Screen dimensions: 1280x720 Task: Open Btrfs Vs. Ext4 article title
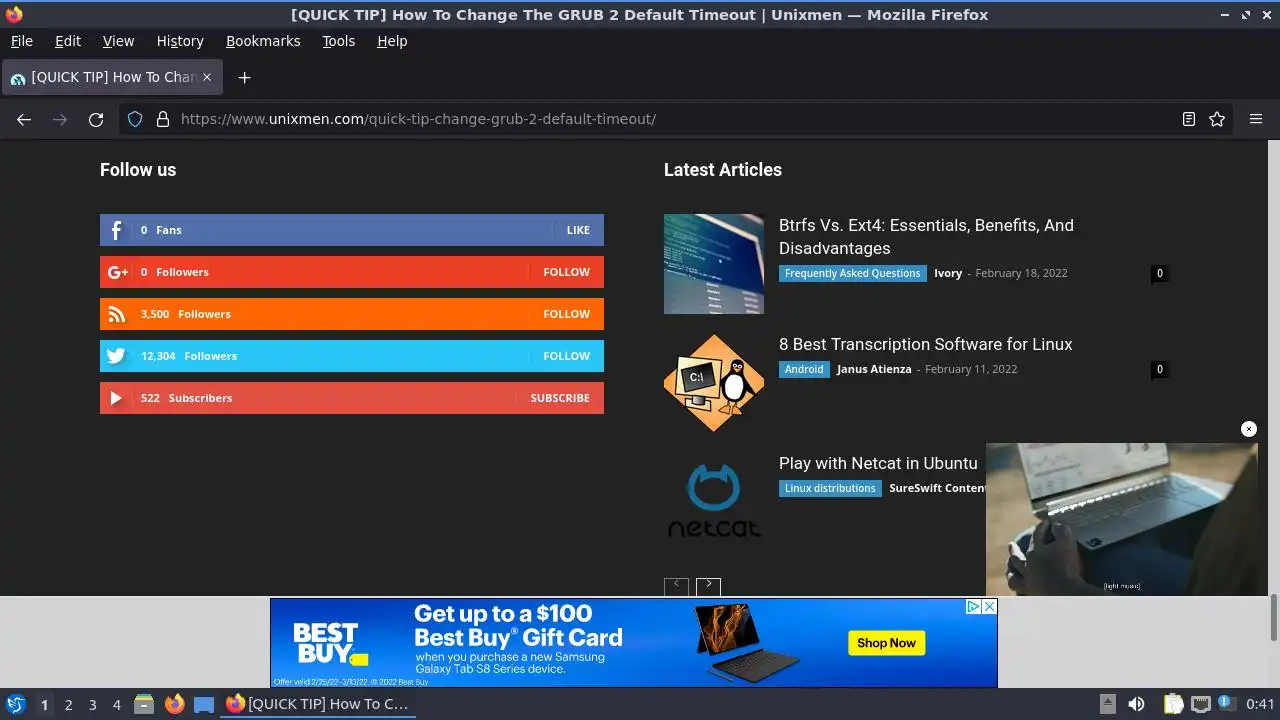coord(926,237)
